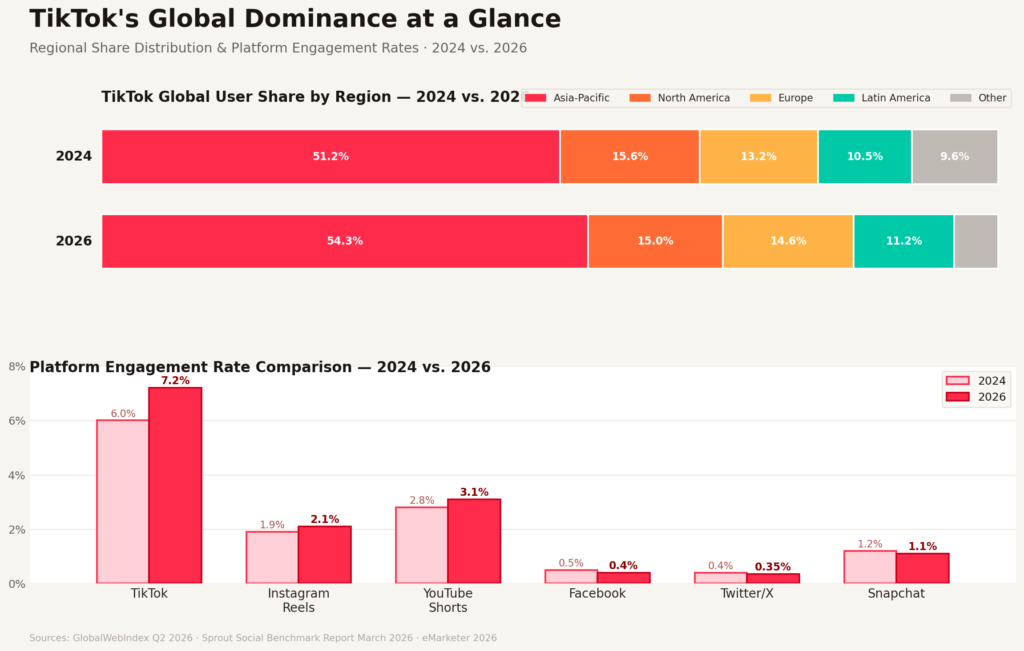The height and width of the screenshot is (651, 1024).
Task: Click the "Other" legend text
Action: coord(992,98)
